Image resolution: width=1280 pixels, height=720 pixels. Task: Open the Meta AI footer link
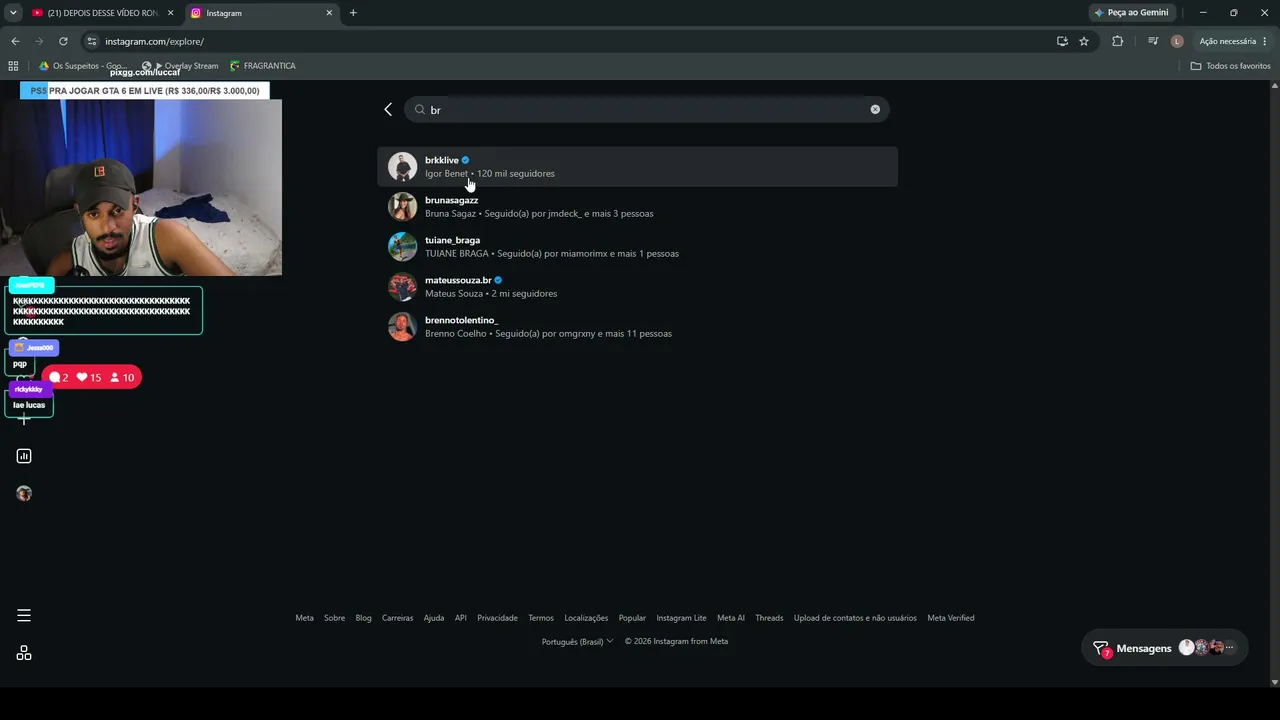tap(731, 618)
